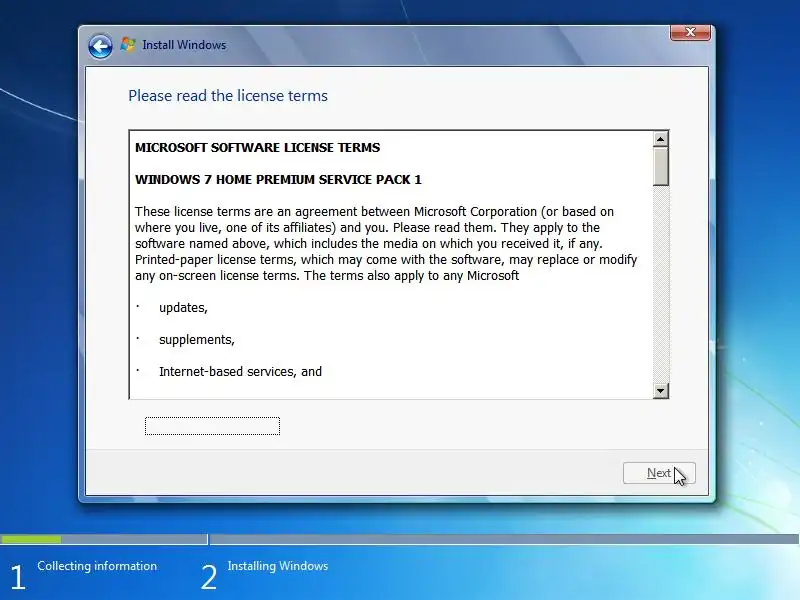Viewport: 800px width, 600px height.
Task: Click the license scrollbar up arrow
Action: pos(660,139)
